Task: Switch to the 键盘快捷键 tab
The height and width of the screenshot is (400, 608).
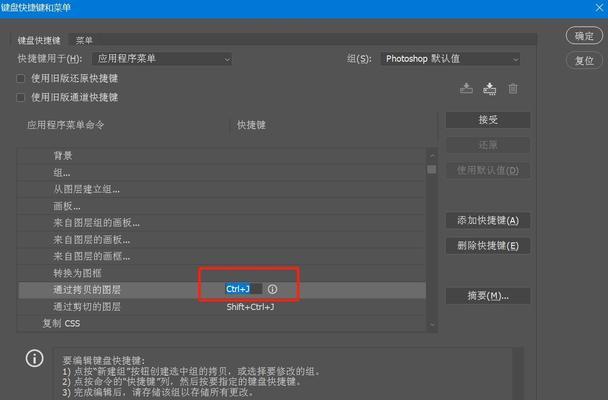Action: tap(39, 40)
